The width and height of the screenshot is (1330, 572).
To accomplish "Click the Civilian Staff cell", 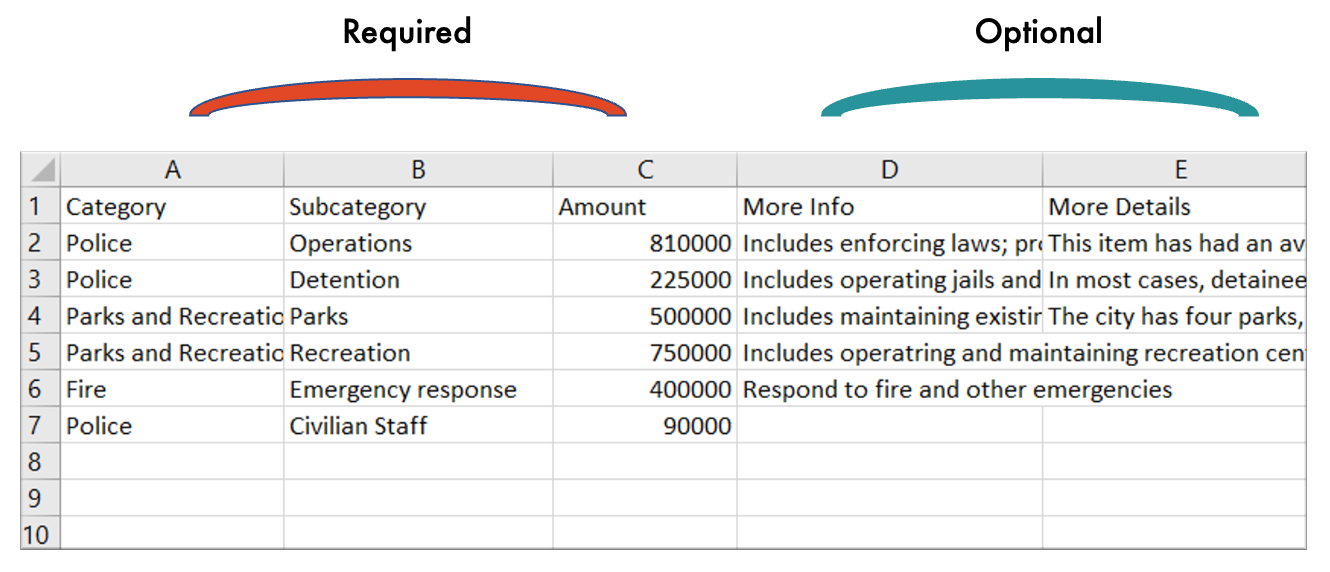I will click(418, 426).
